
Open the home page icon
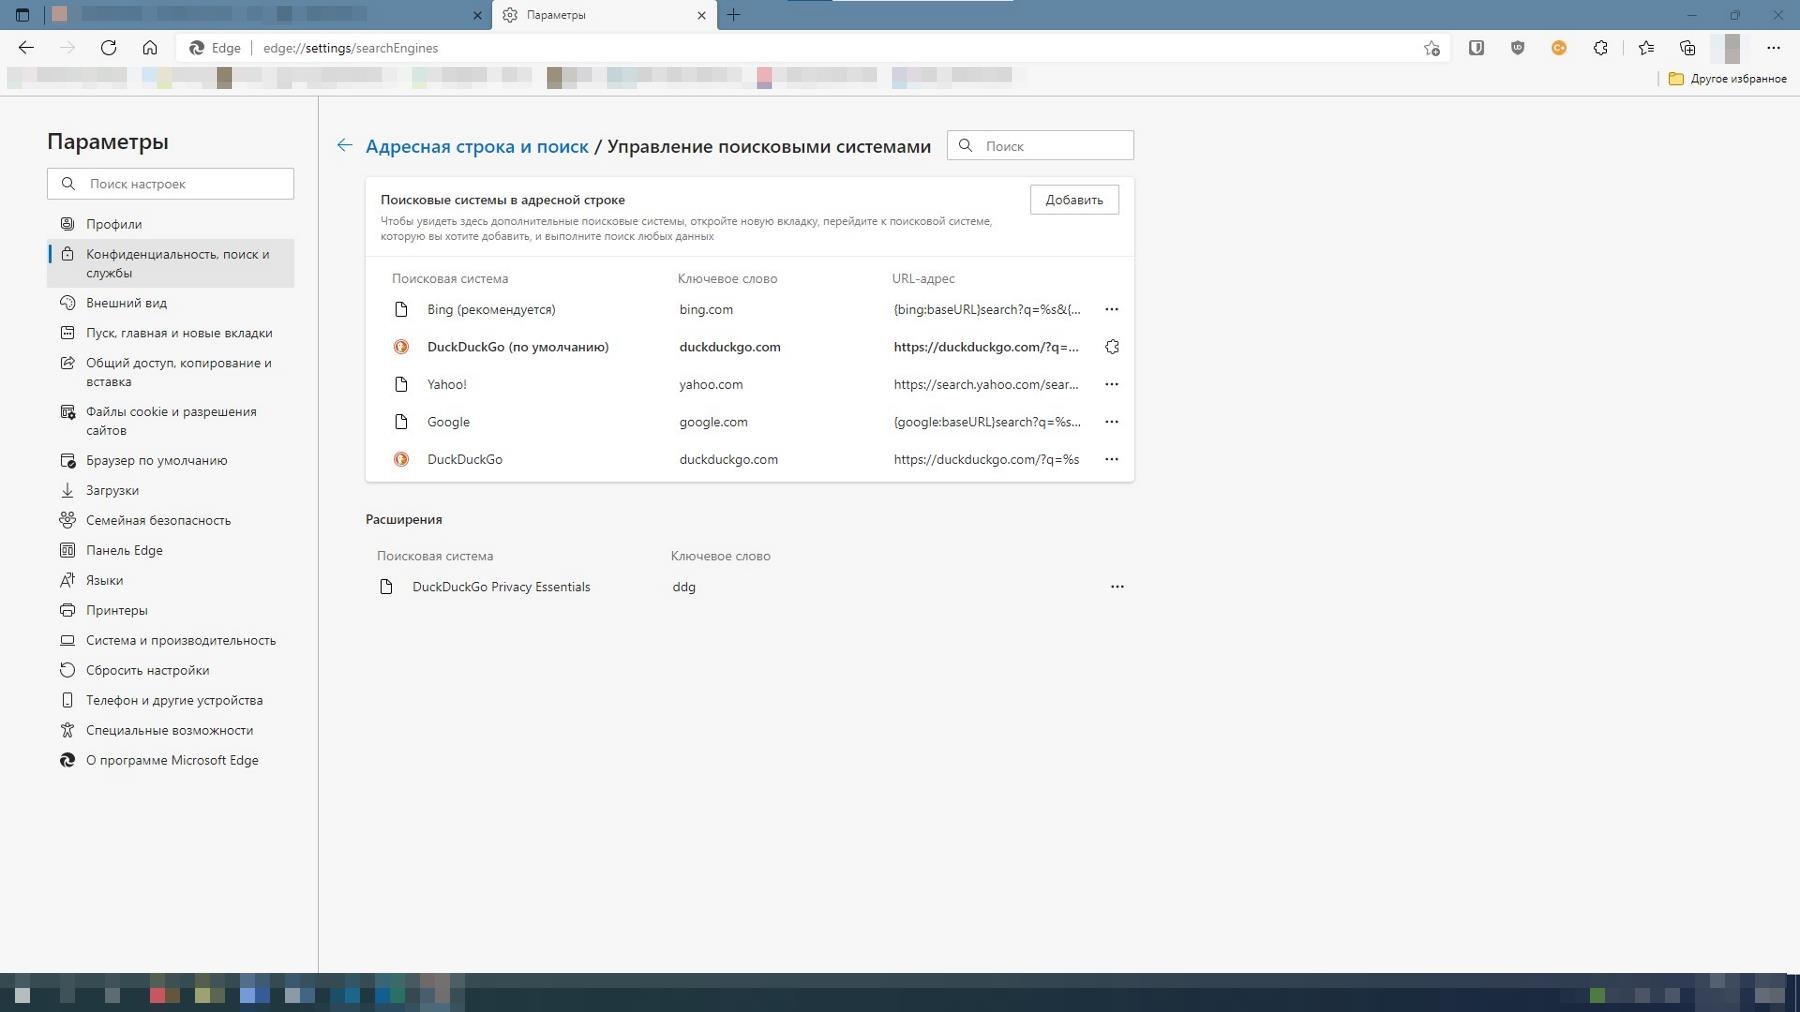[149, 48]
